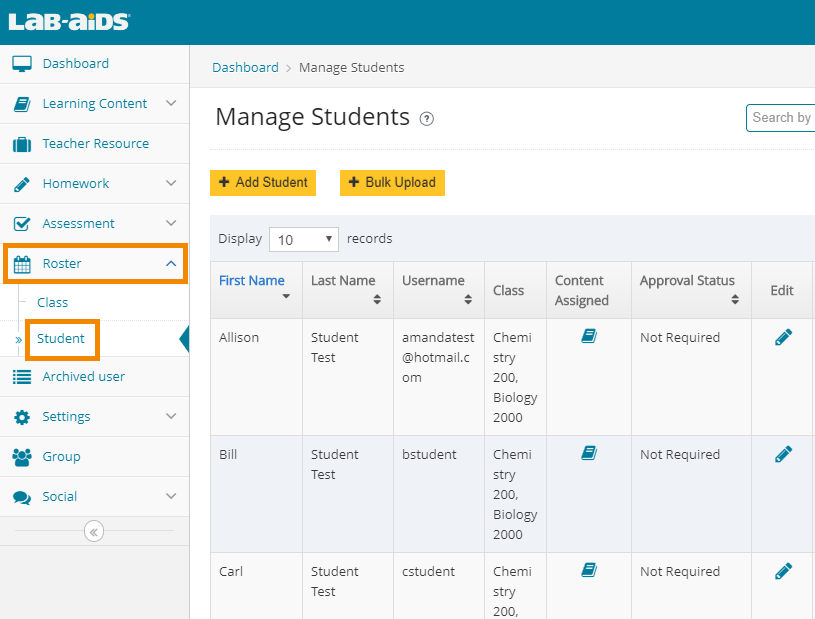Go to Archived user page
The width and height of the screenshot is (815, 619).
(83, 377)
